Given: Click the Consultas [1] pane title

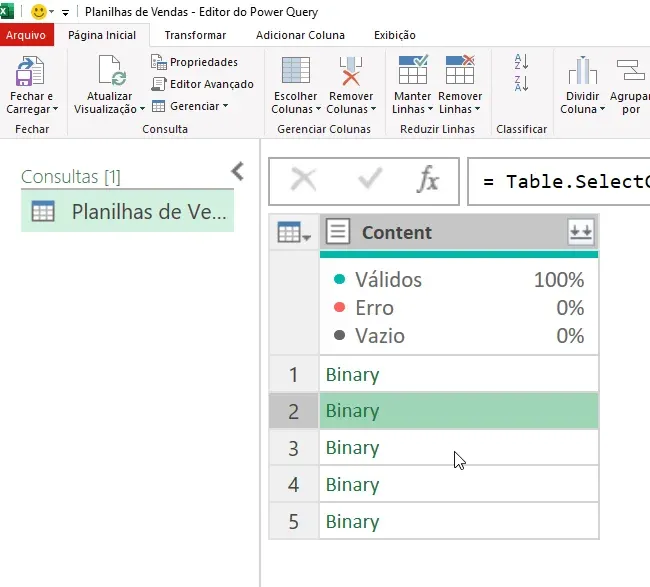Looking at the screenshot, I should tap(70, 177).
